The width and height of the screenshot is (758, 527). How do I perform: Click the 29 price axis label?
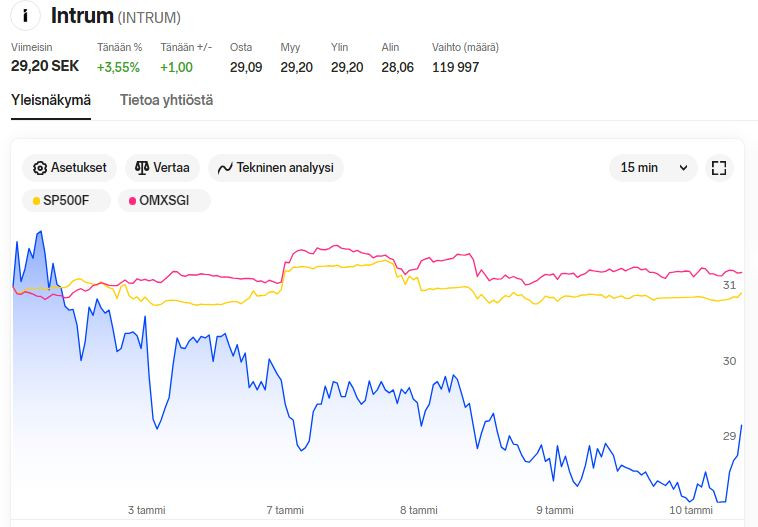point(729,436)
